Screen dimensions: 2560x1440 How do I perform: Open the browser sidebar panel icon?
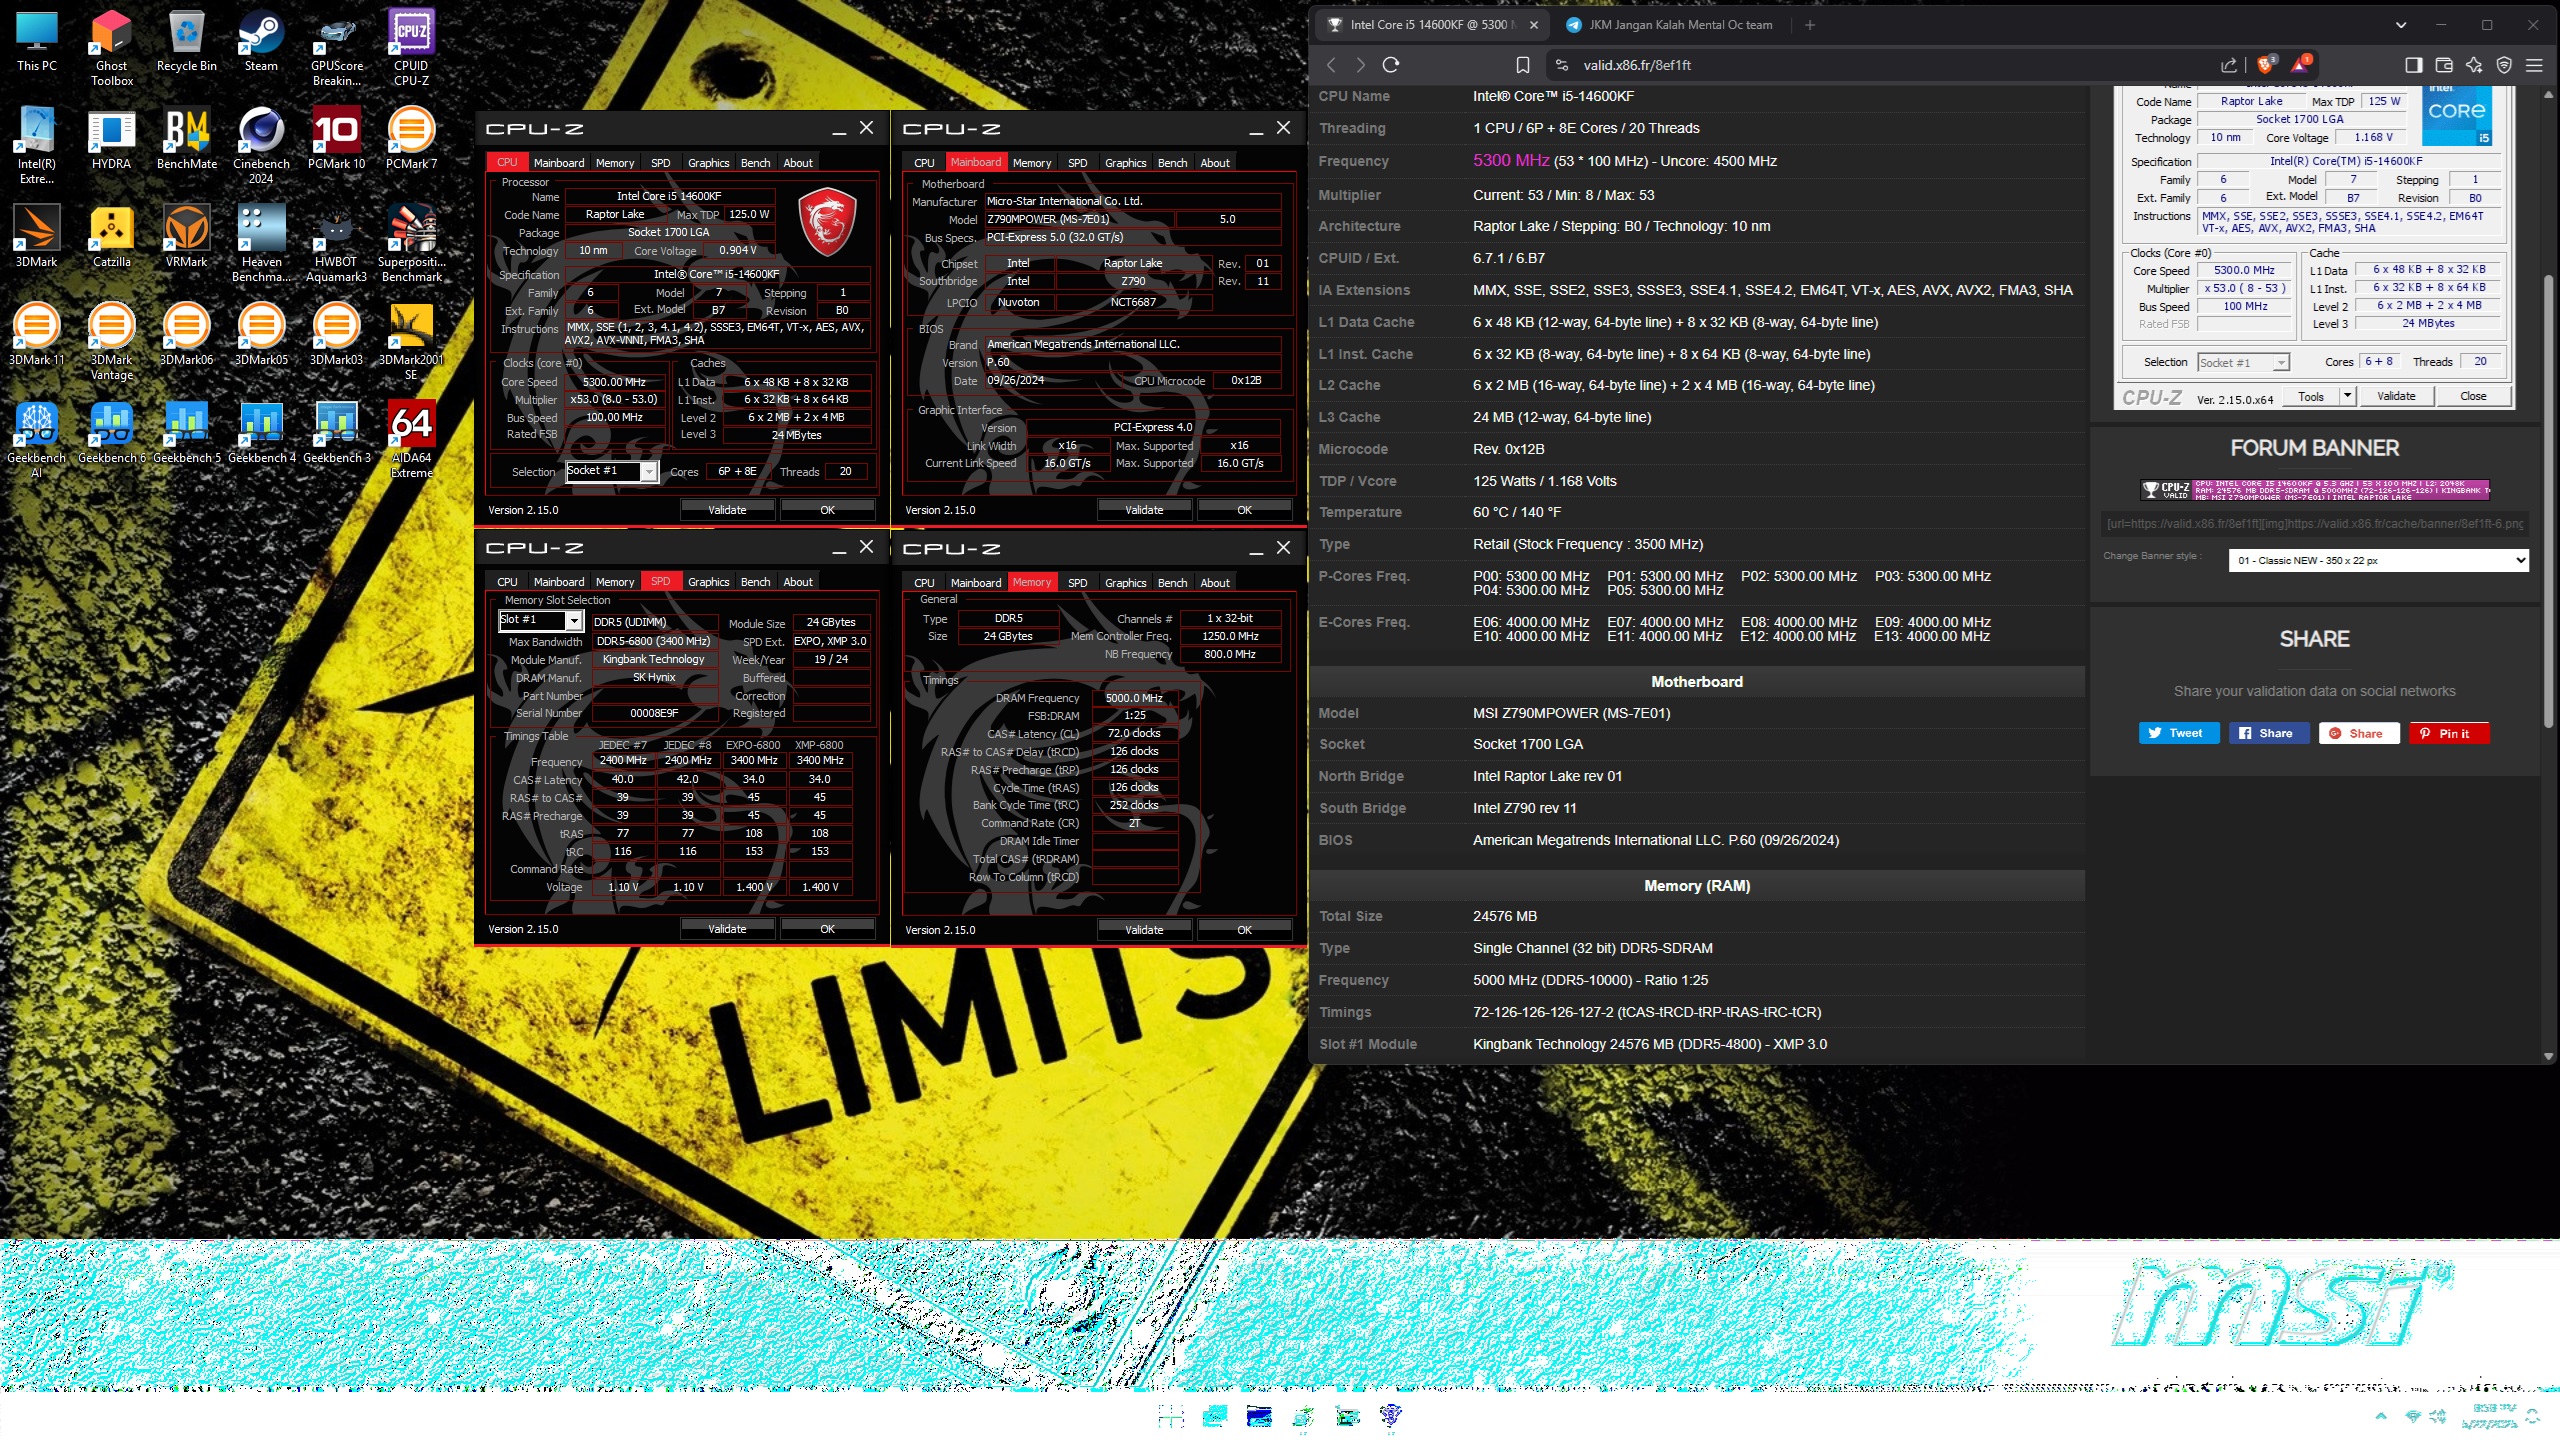(2414, 65)
